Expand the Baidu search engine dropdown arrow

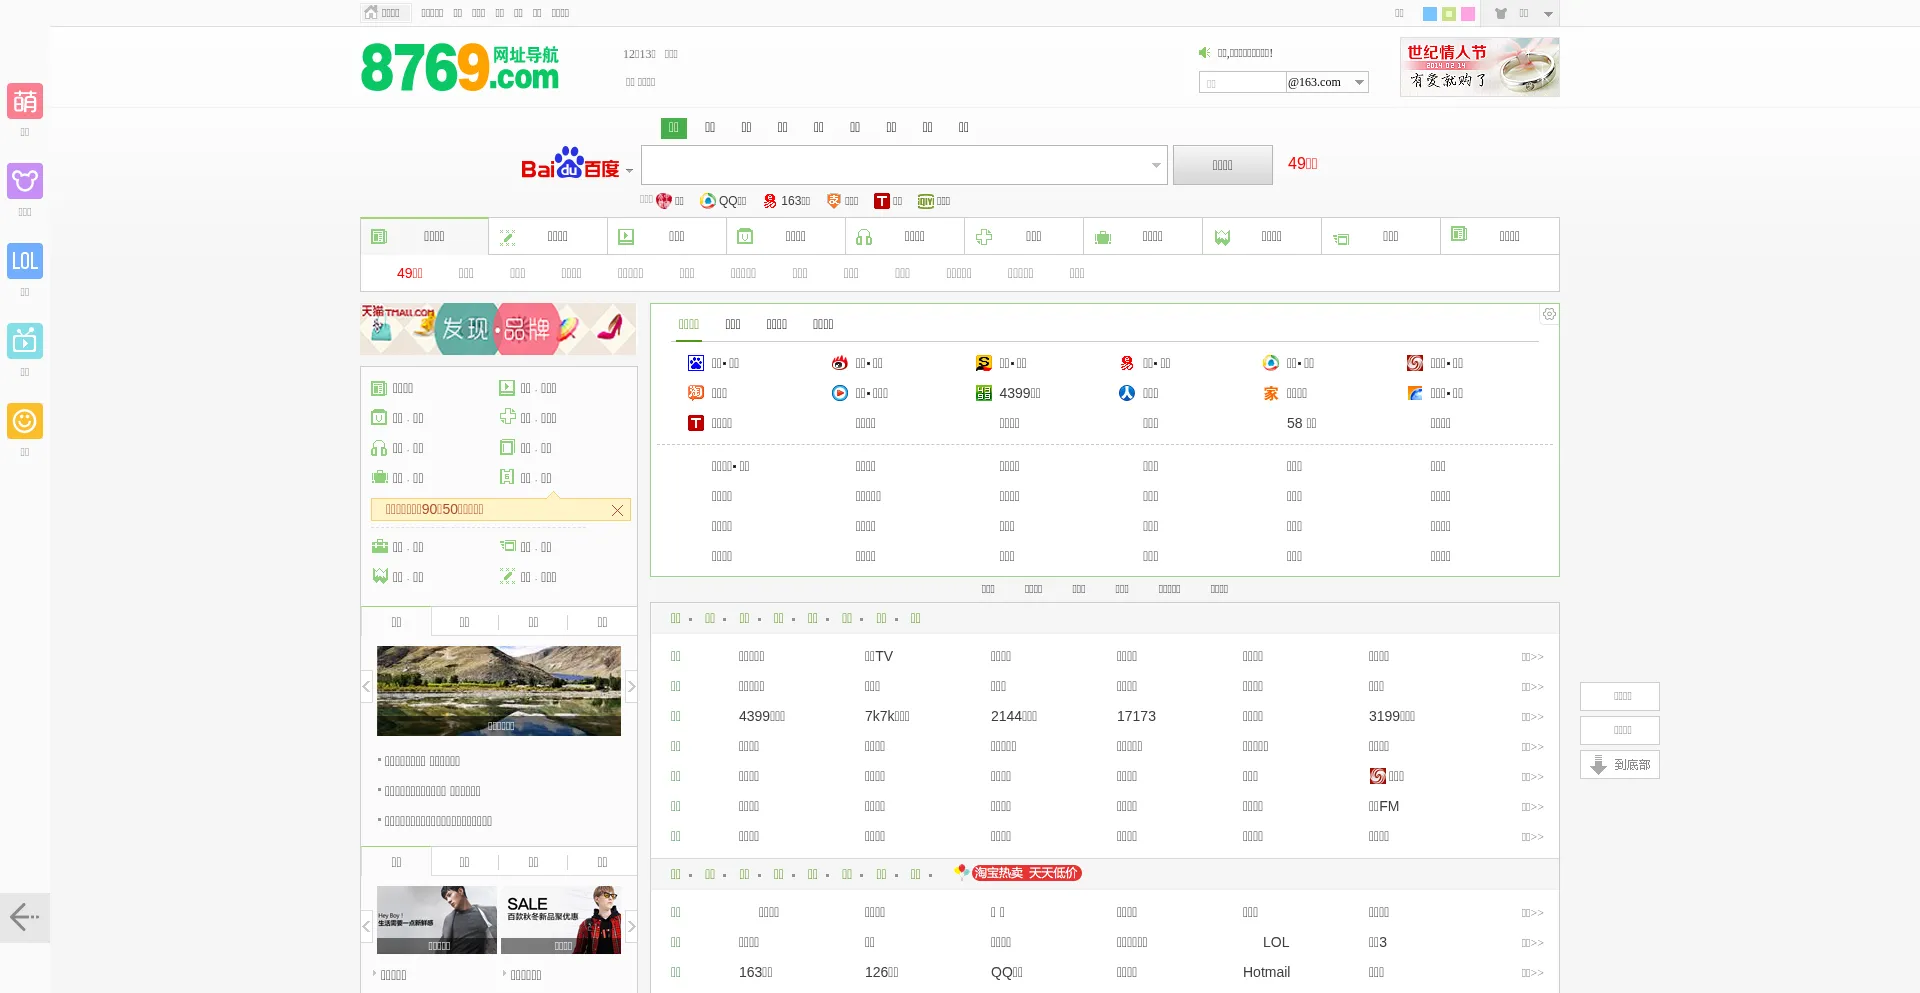click(629, 171)
